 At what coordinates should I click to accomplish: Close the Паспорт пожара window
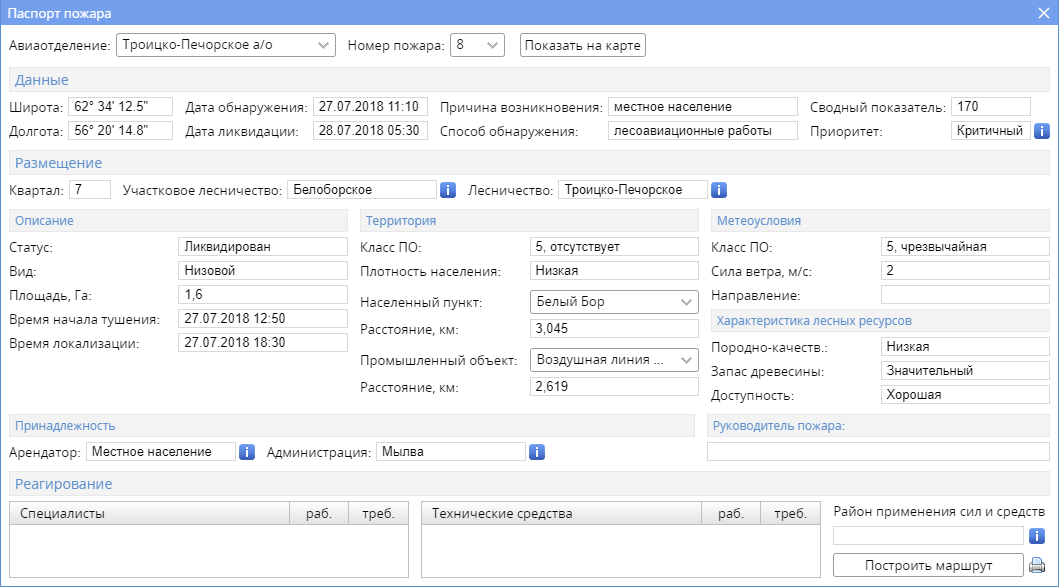click(1043, 13)
